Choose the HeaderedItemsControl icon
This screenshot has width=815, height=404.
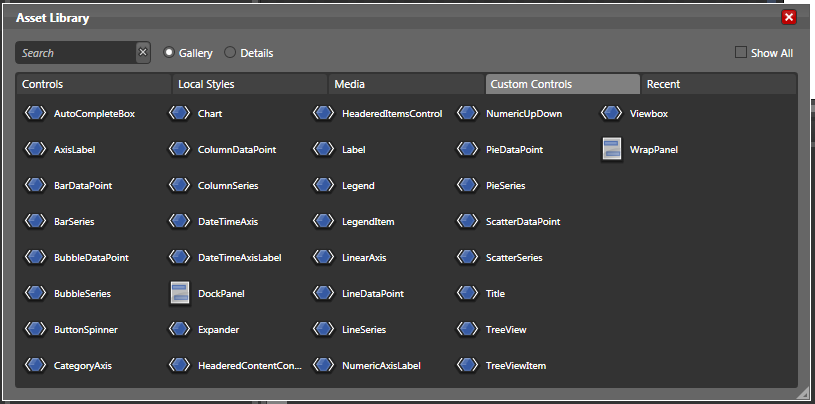(323, 113)
